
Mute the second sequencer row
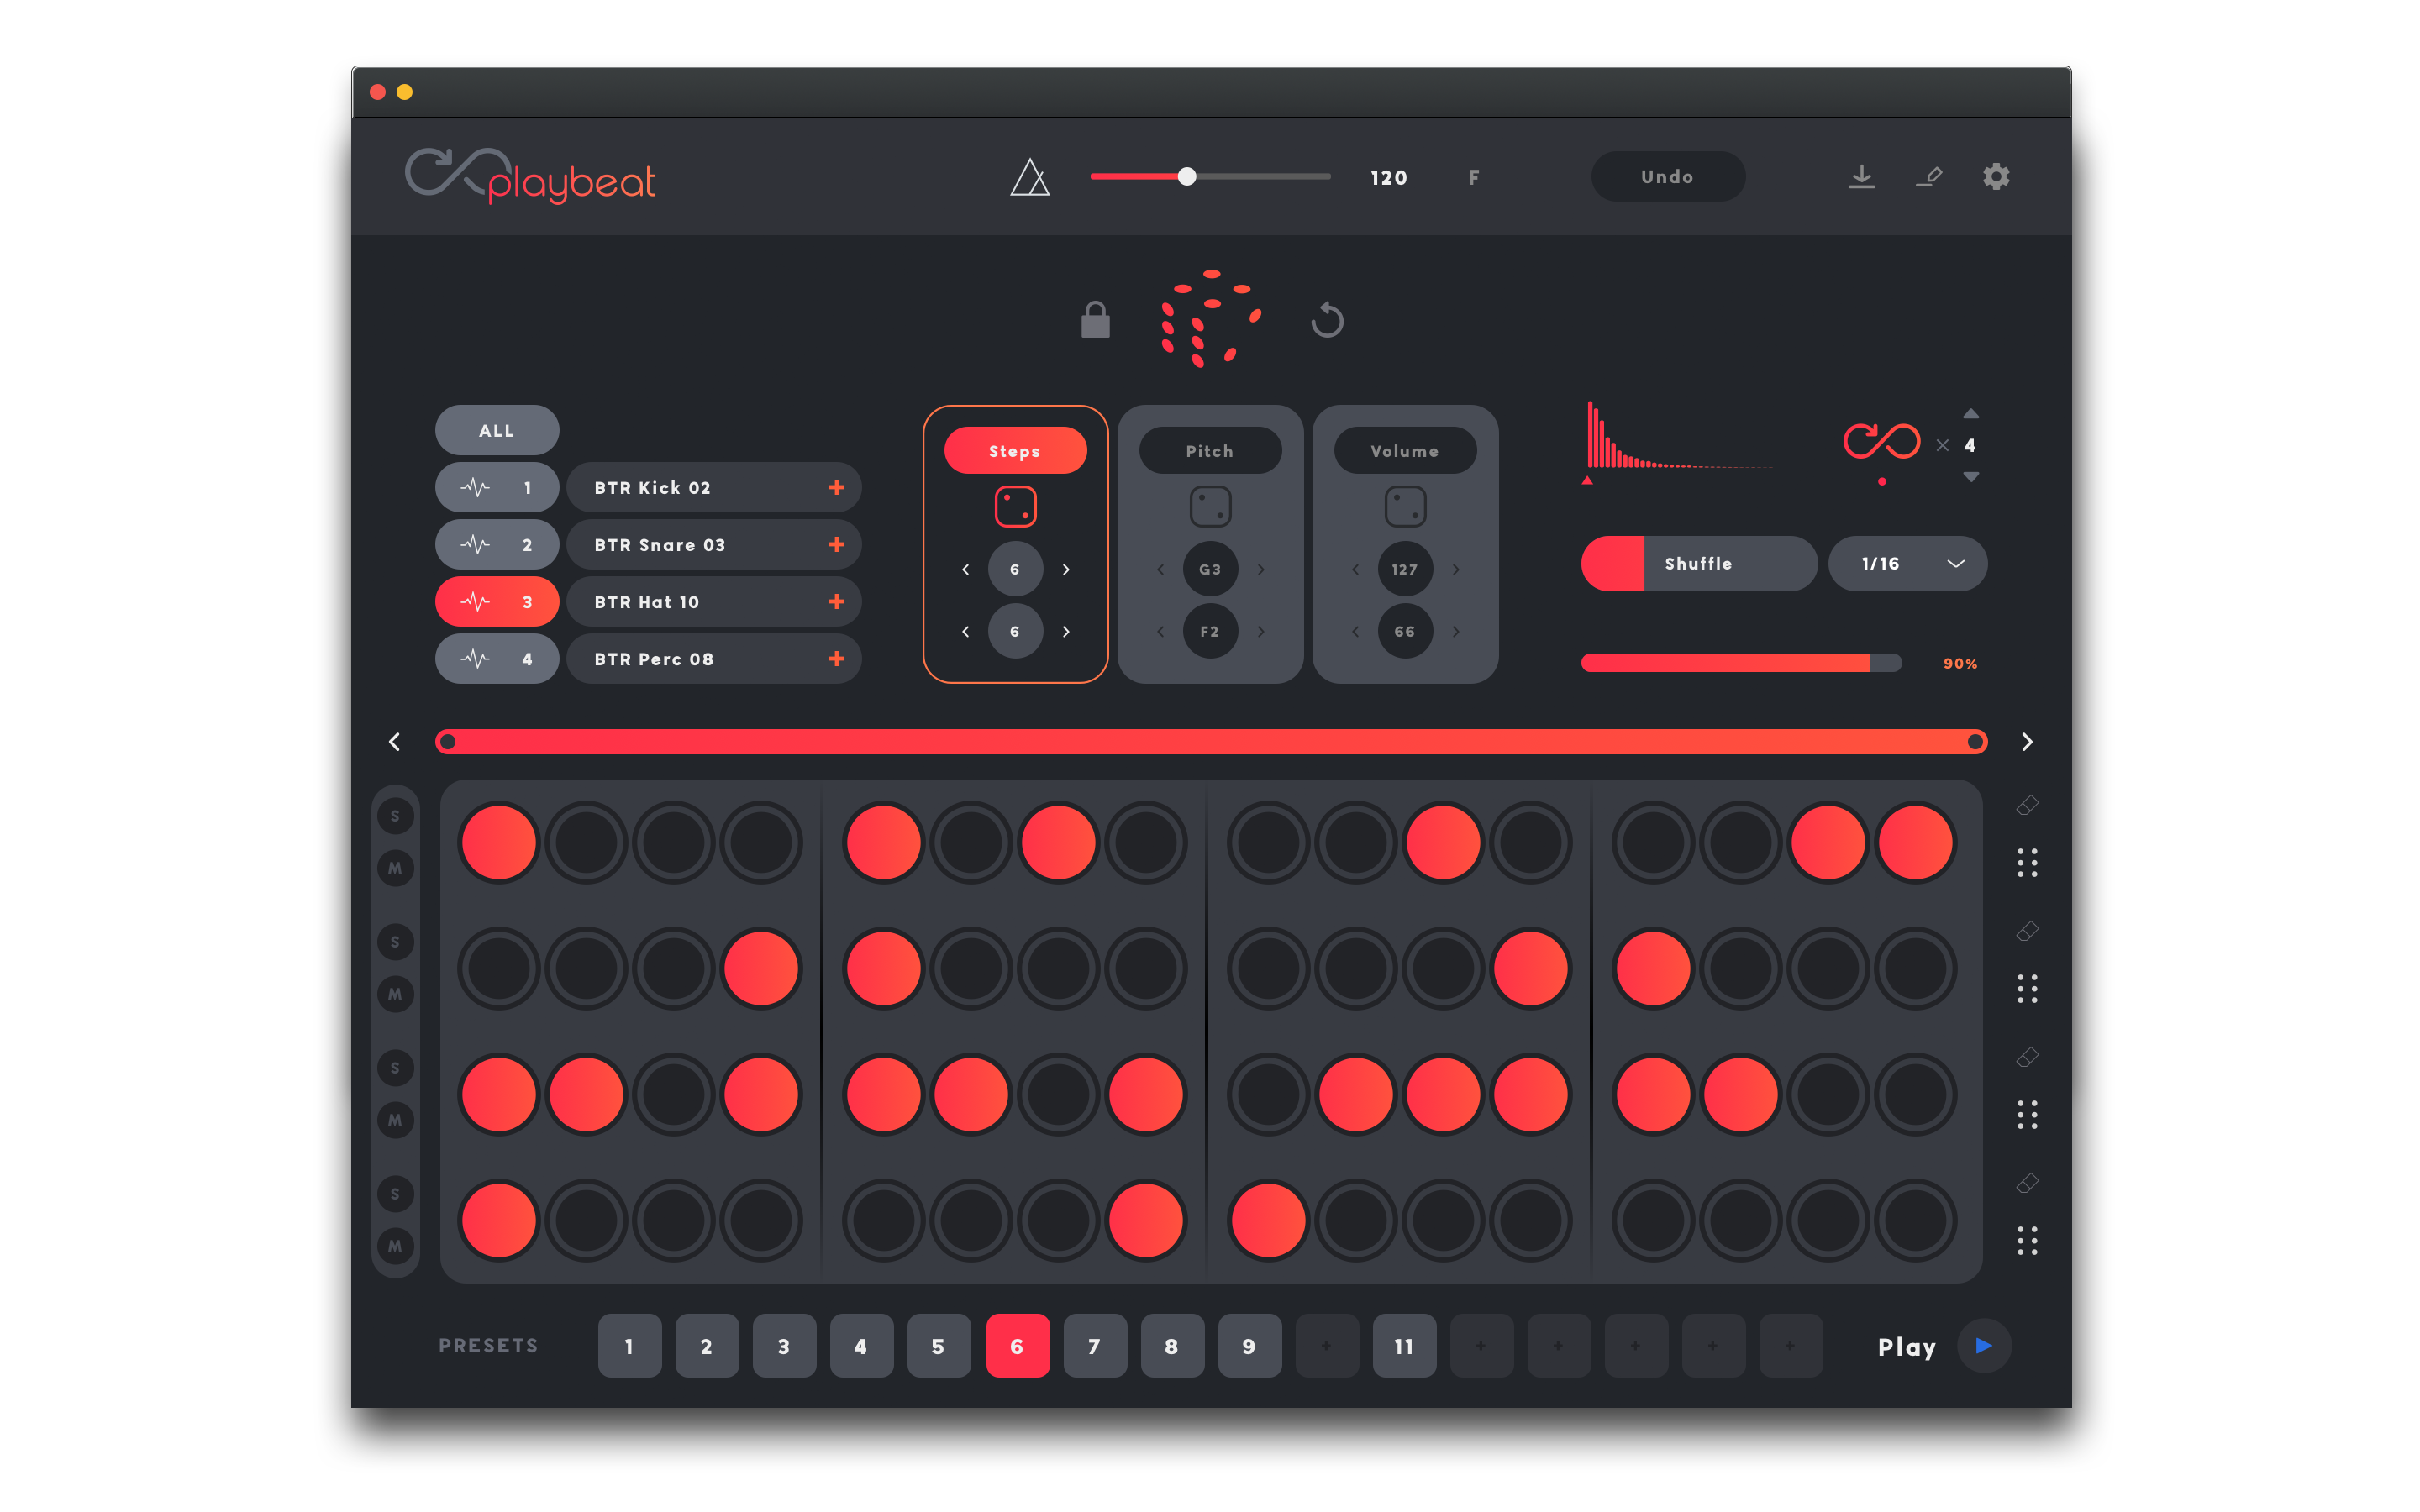point(395,994)
